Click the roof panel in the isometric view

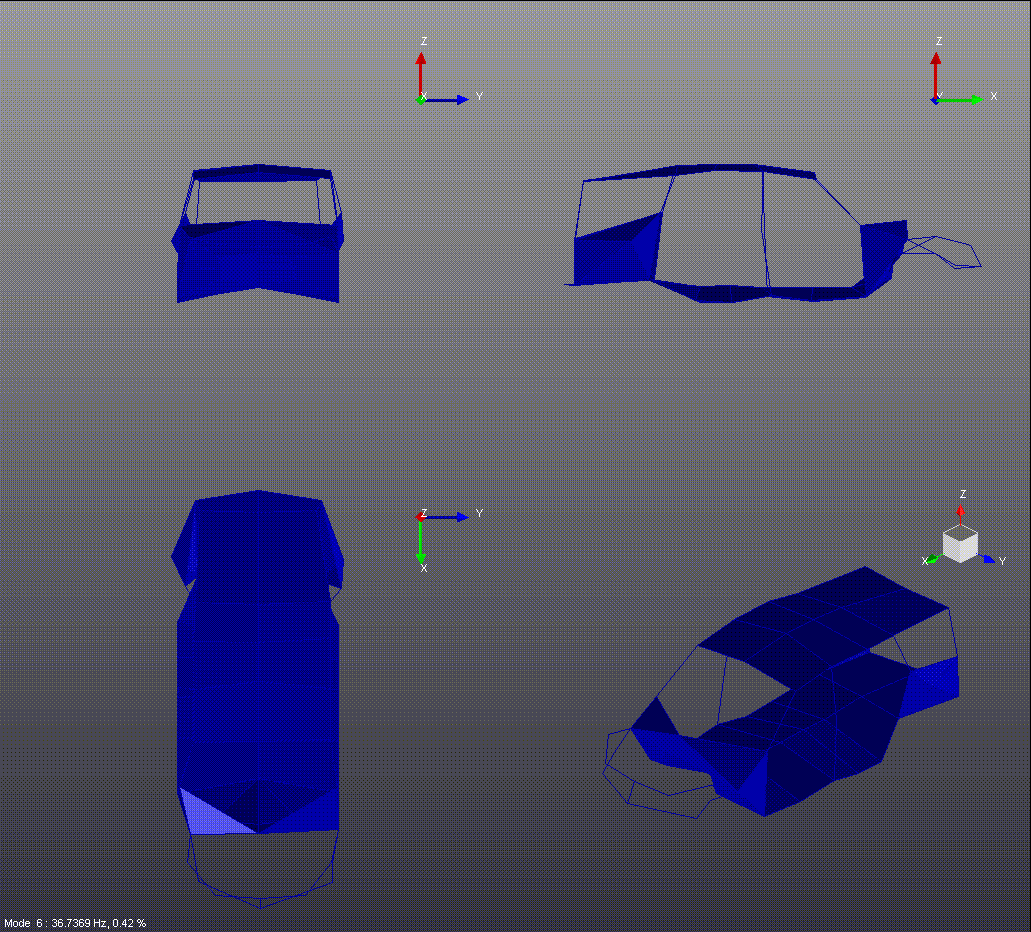(x=822, y=615)
